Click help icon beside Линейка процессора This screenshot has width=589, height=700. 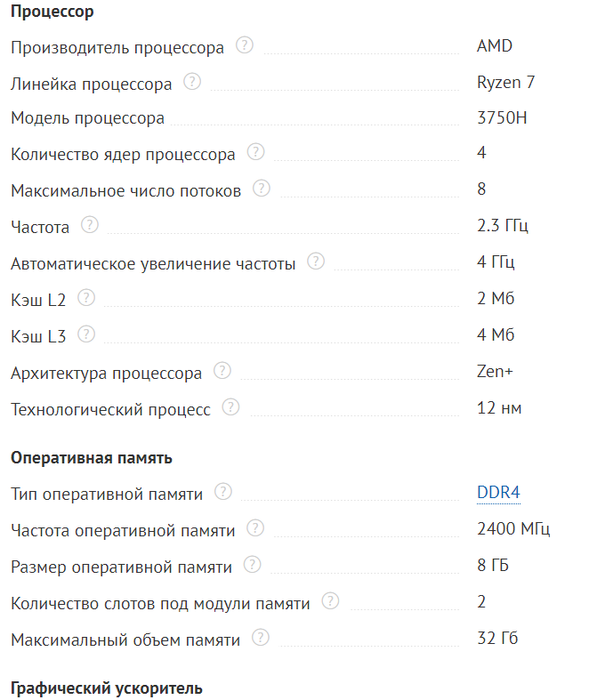coord(192,82)
